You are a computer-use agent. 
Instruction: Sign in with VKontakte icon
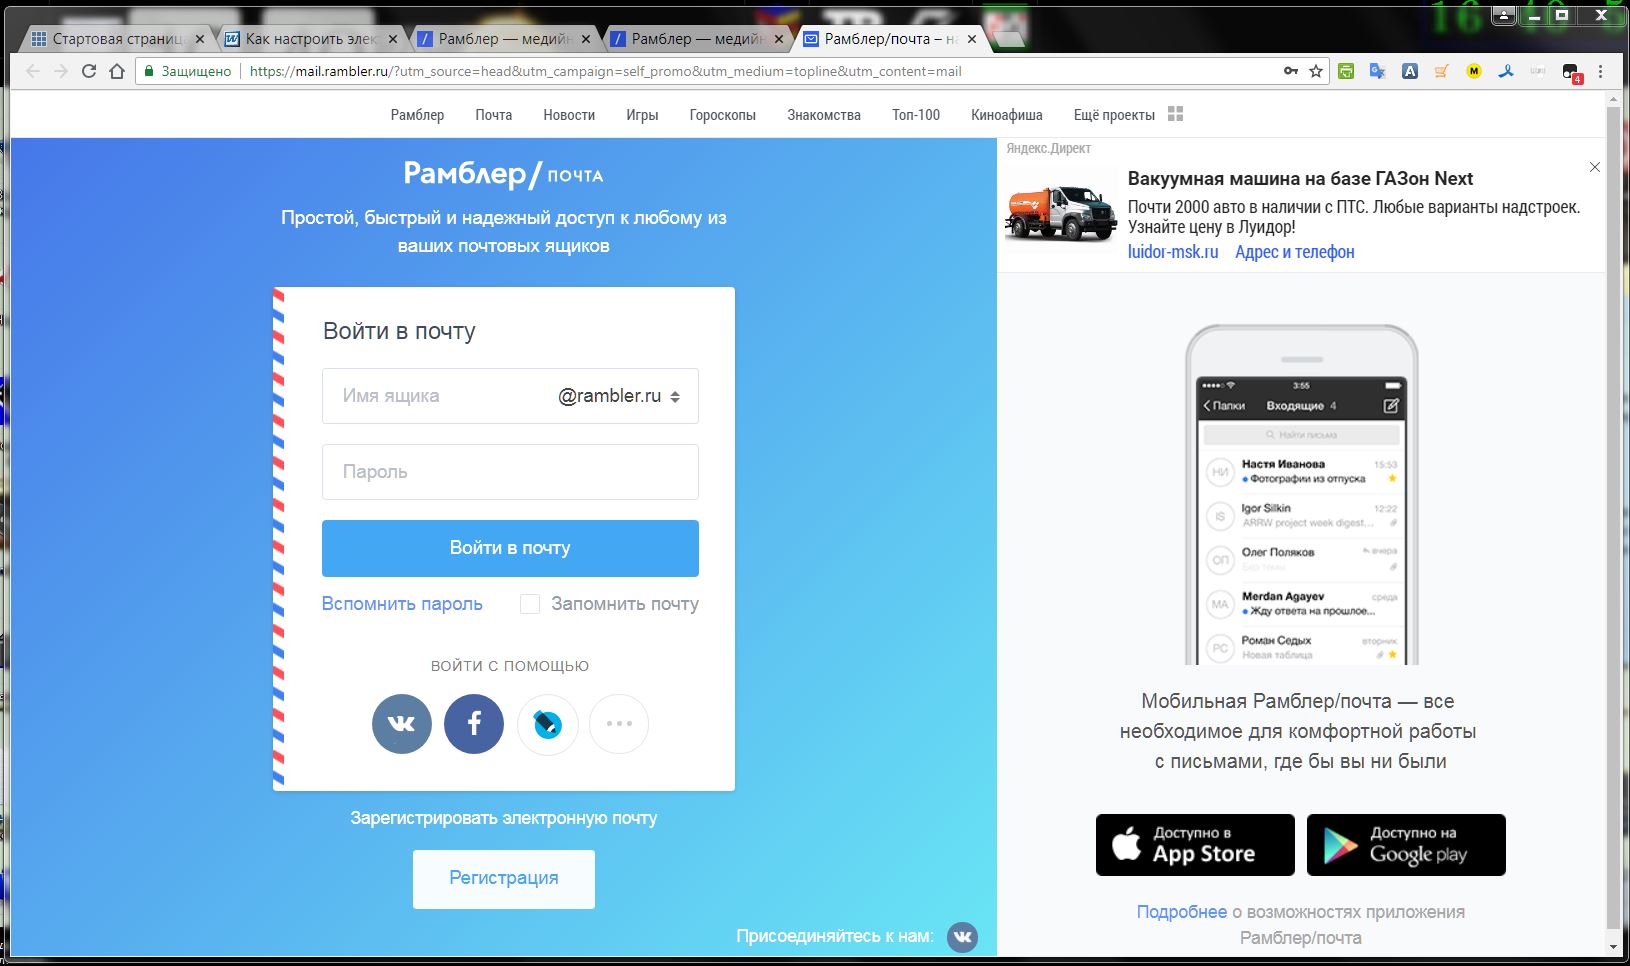click(402, 724)
